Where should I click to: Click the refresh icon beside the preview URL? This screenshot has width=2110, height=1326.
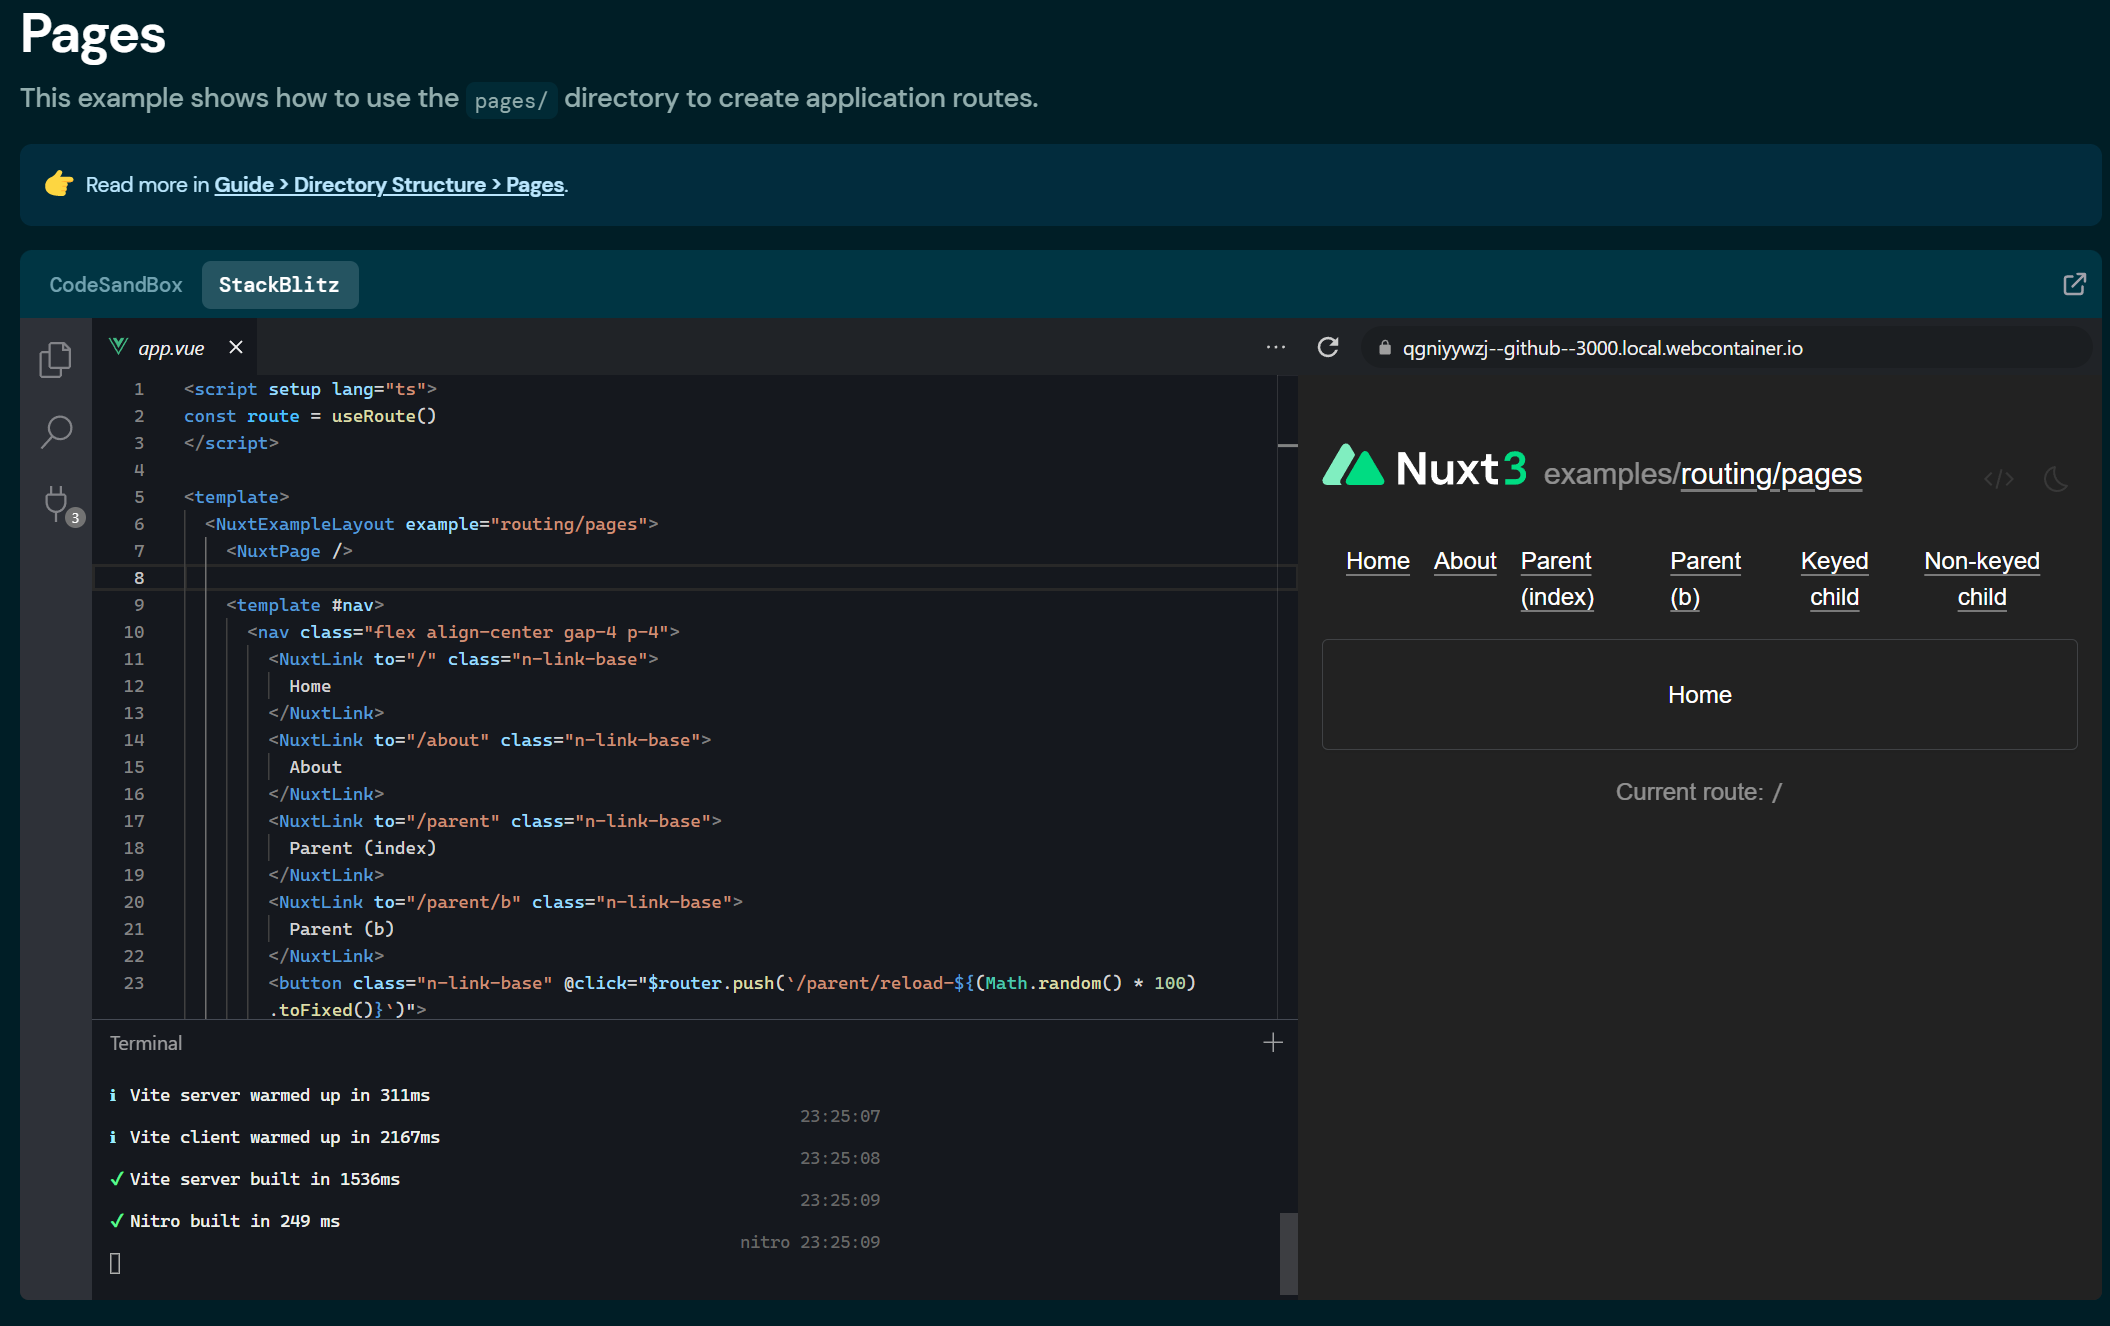point(1328,347)
